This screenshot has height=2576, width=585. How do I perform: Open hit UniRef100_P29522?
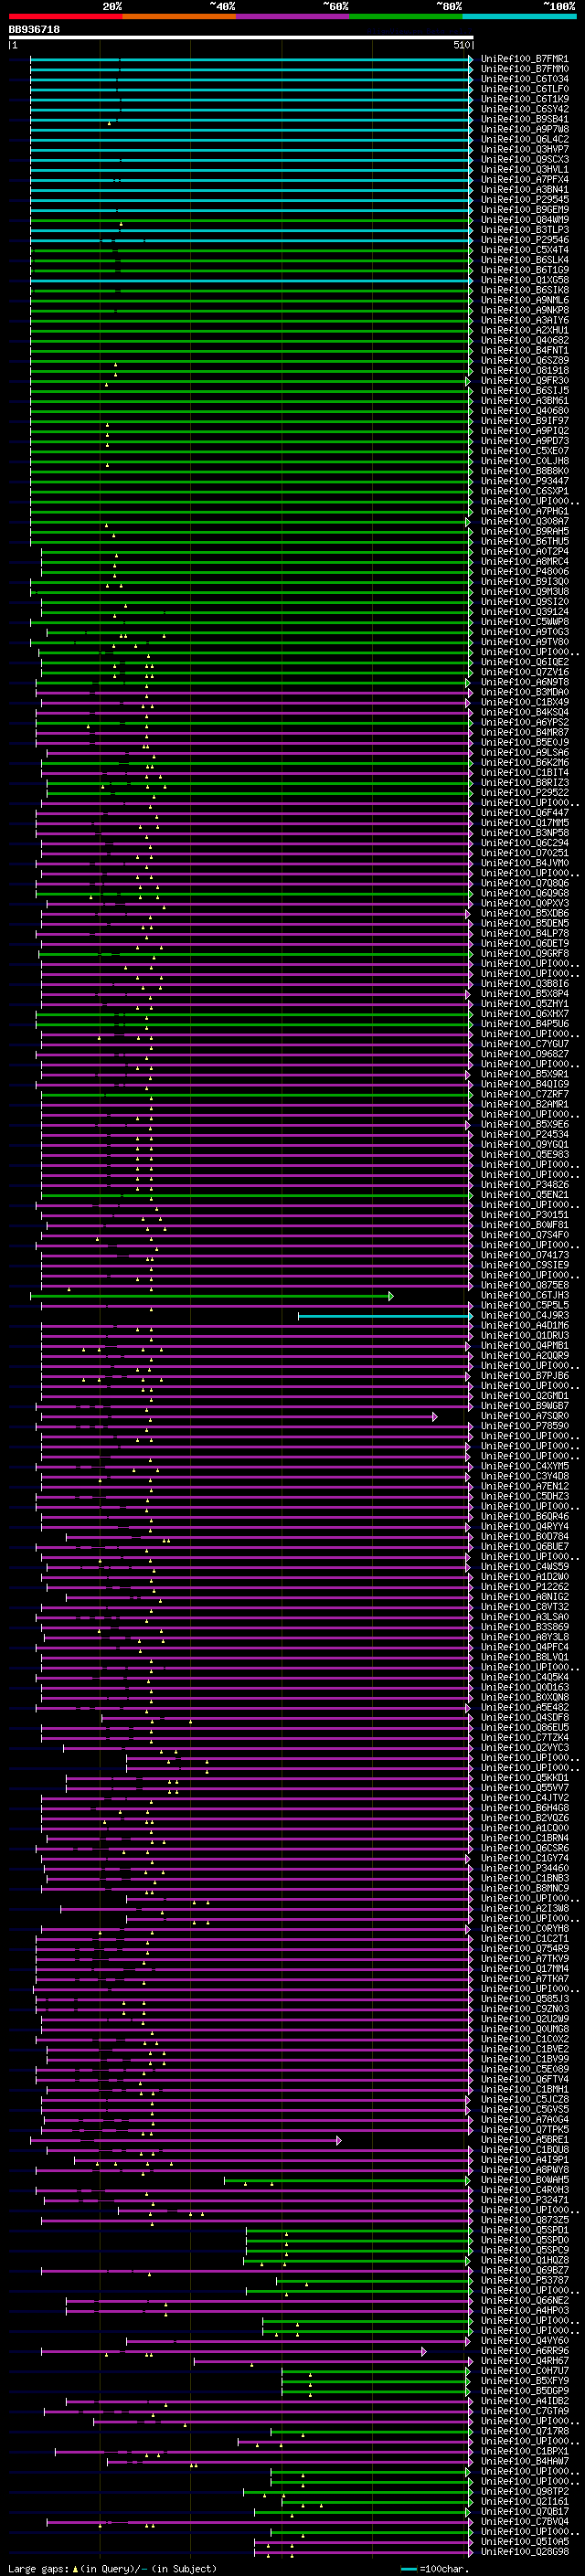click(524, 793)
